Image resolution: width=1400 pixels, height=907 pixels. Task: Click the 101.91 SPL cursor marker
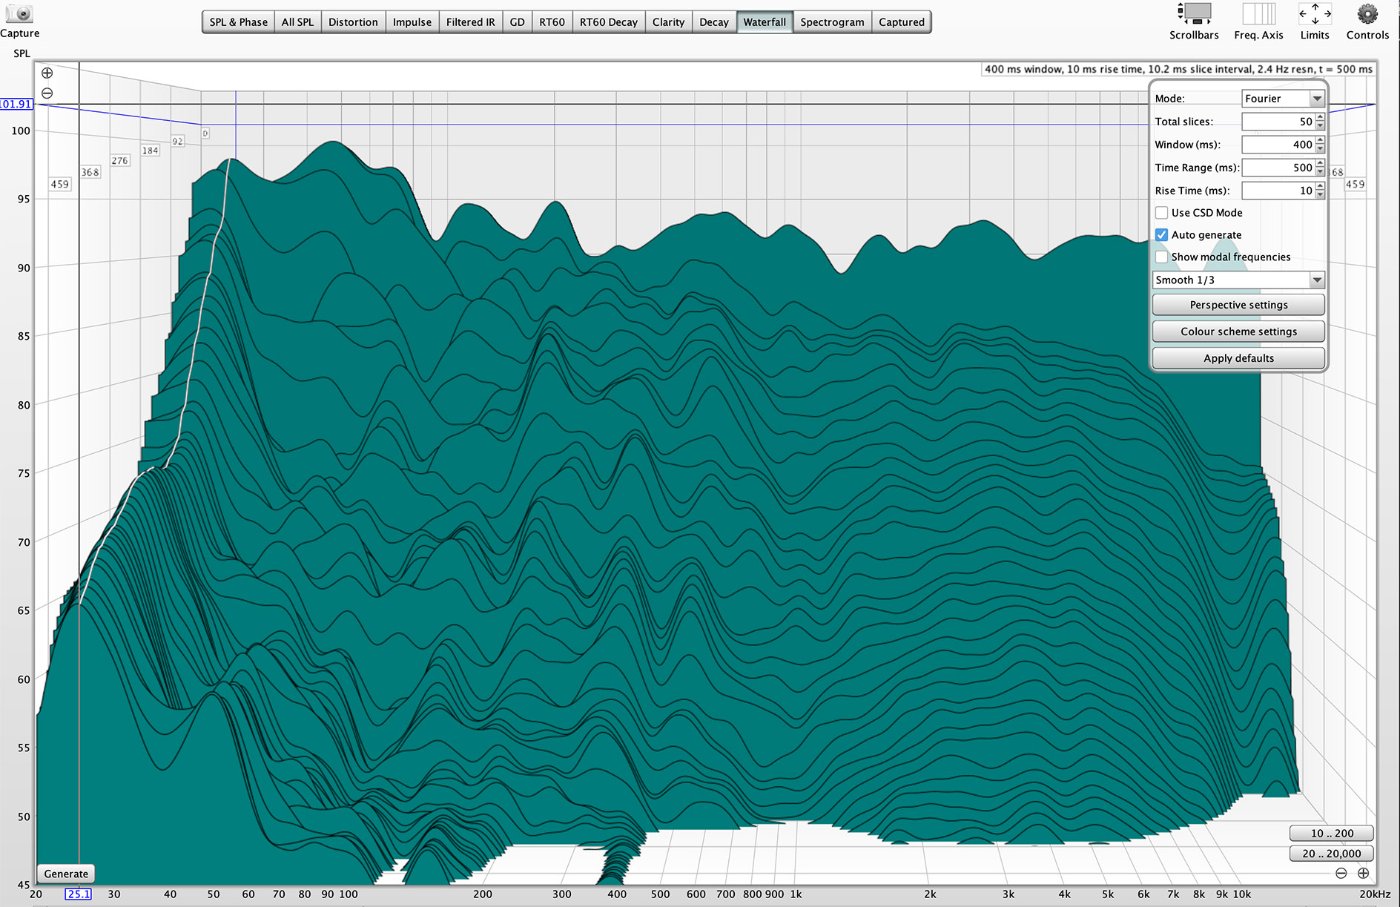coord(16,104)
